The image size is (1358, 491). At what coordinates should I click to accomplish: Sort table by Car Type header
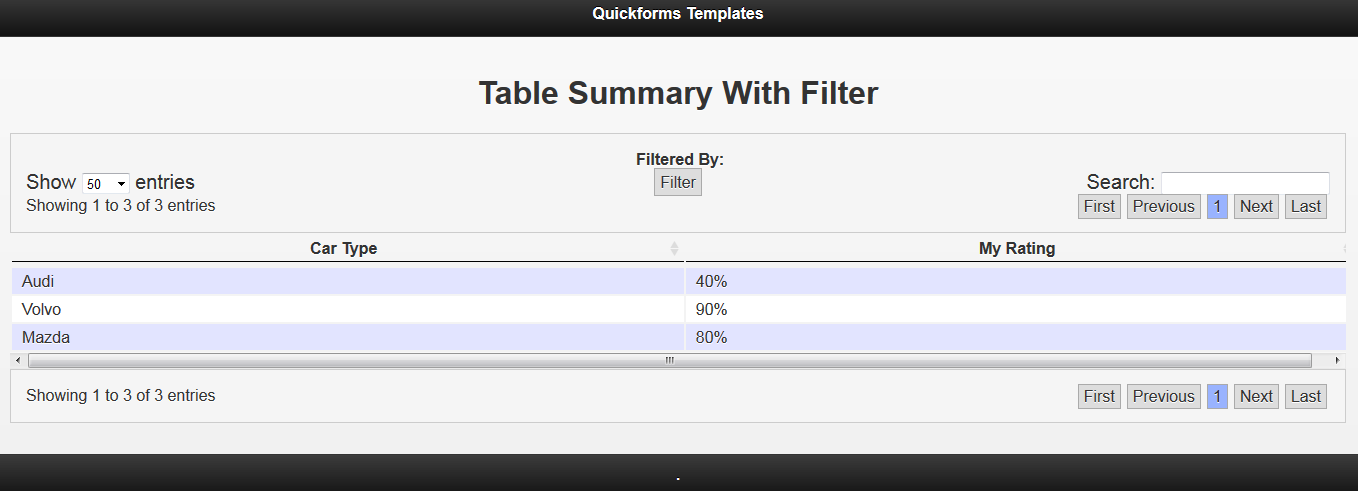coord(343,248)
